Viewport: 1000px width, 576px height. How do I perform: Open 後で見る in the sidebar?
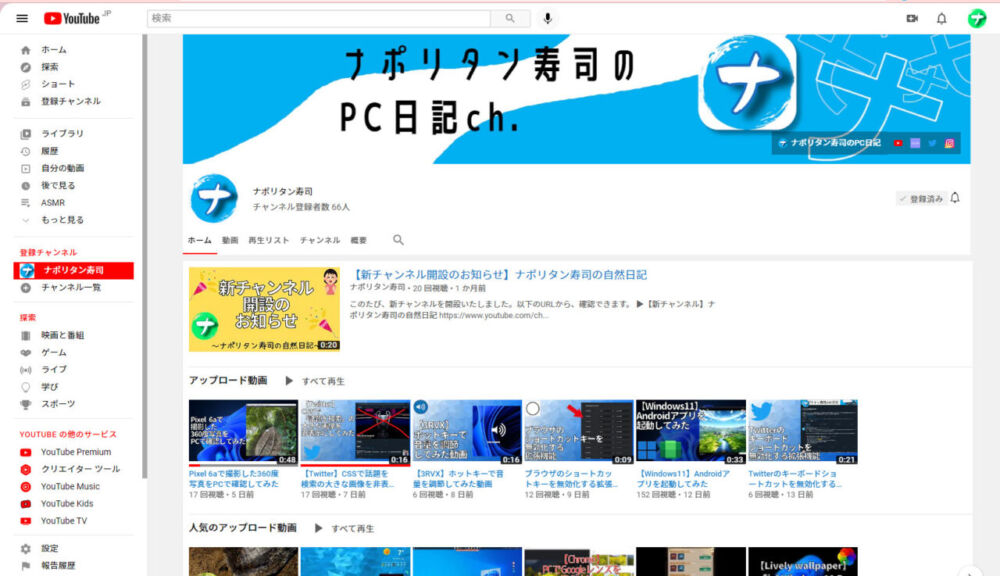[x=58, y=184]
